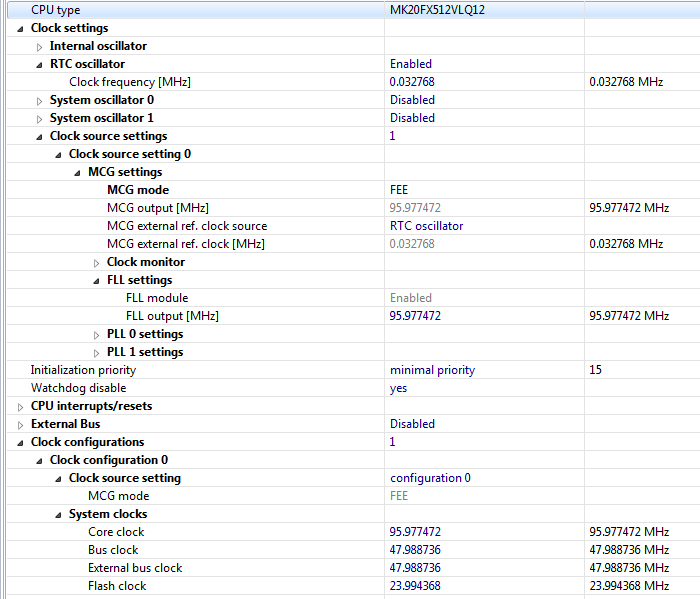Change External Bus Disabled value
The width and height of the screenshot is (700, 599).
coord(412,424)
